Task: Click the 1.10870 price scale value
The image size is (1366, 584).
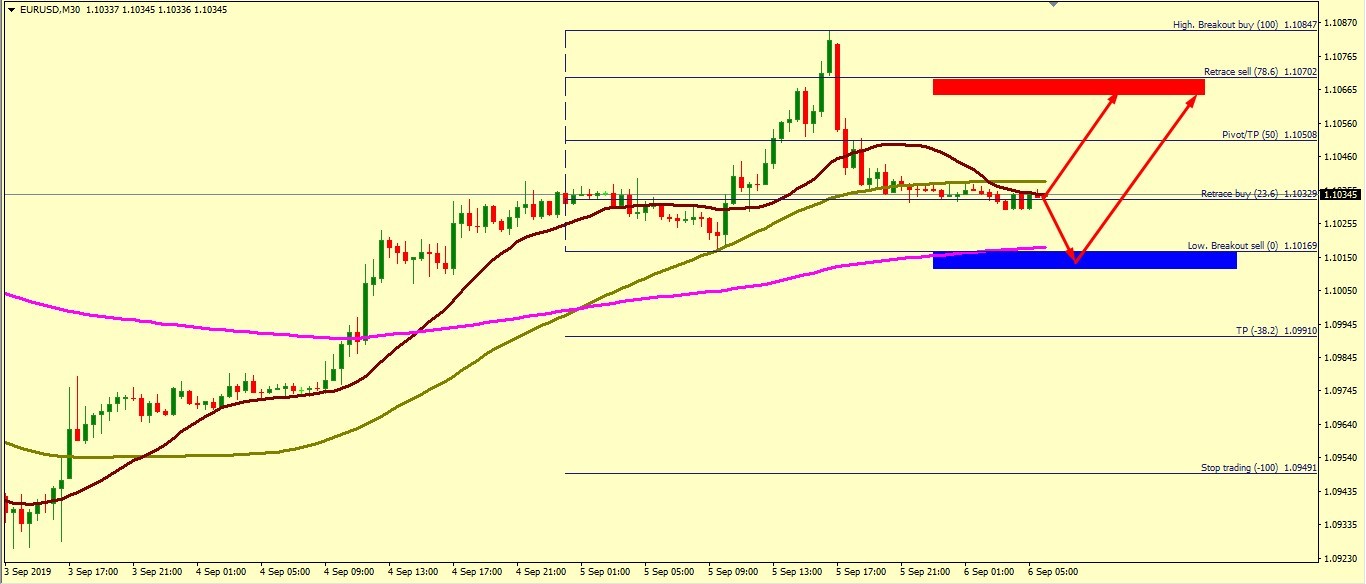Action: coord(1341,22)
